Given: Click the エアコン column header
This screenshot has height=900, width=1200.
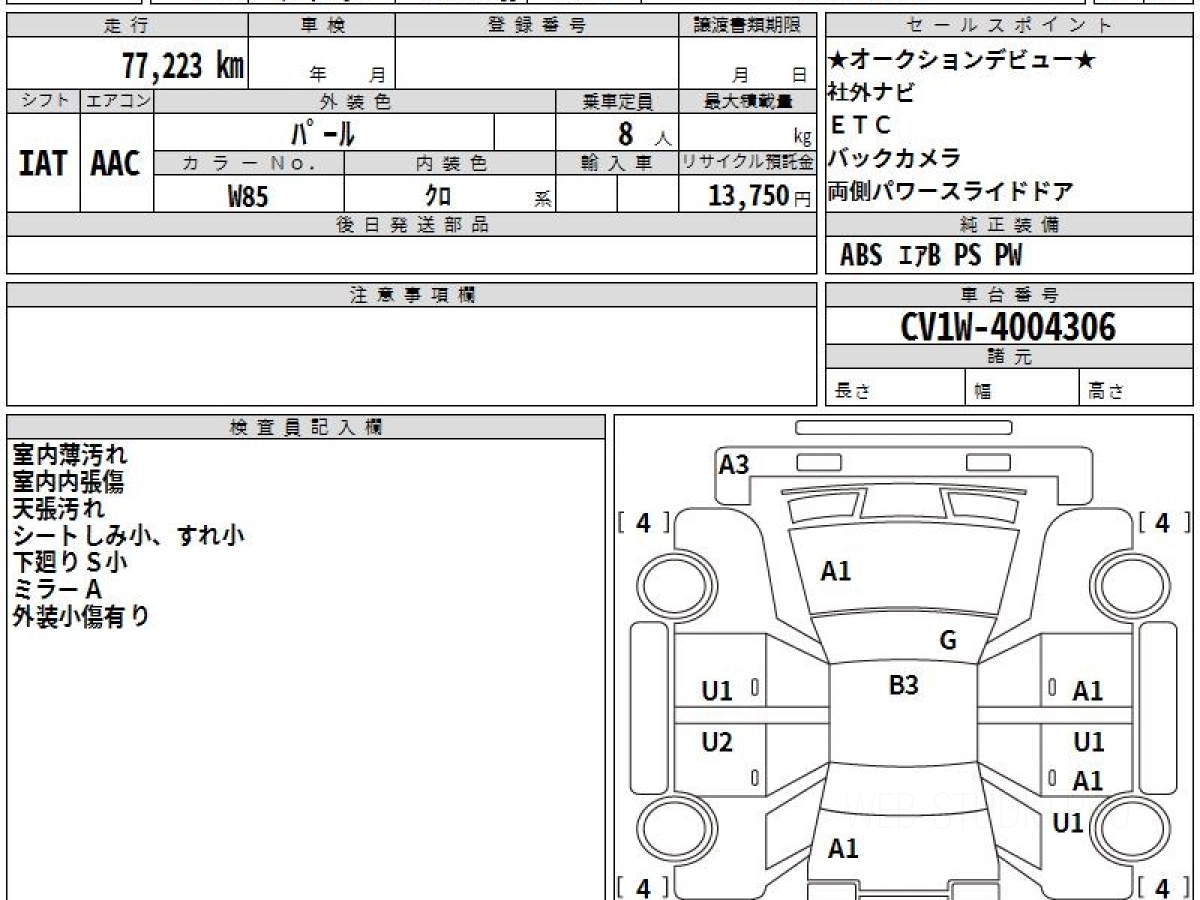Looking at the screenshot, I should click(x=117, y=101).
